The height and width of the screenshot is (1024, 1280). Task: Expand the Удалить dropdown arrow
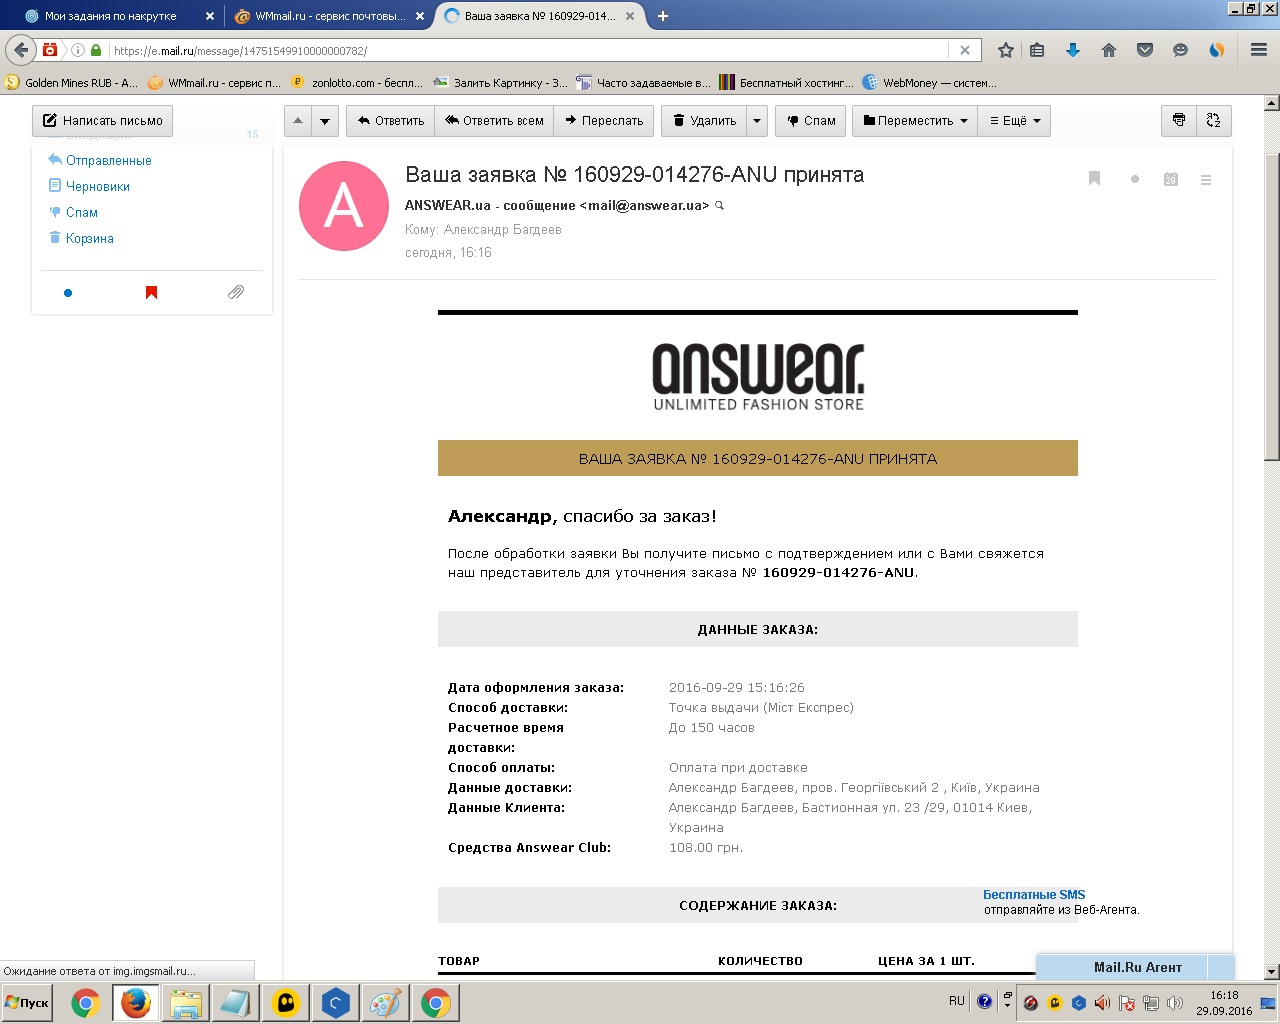(757, 121)
